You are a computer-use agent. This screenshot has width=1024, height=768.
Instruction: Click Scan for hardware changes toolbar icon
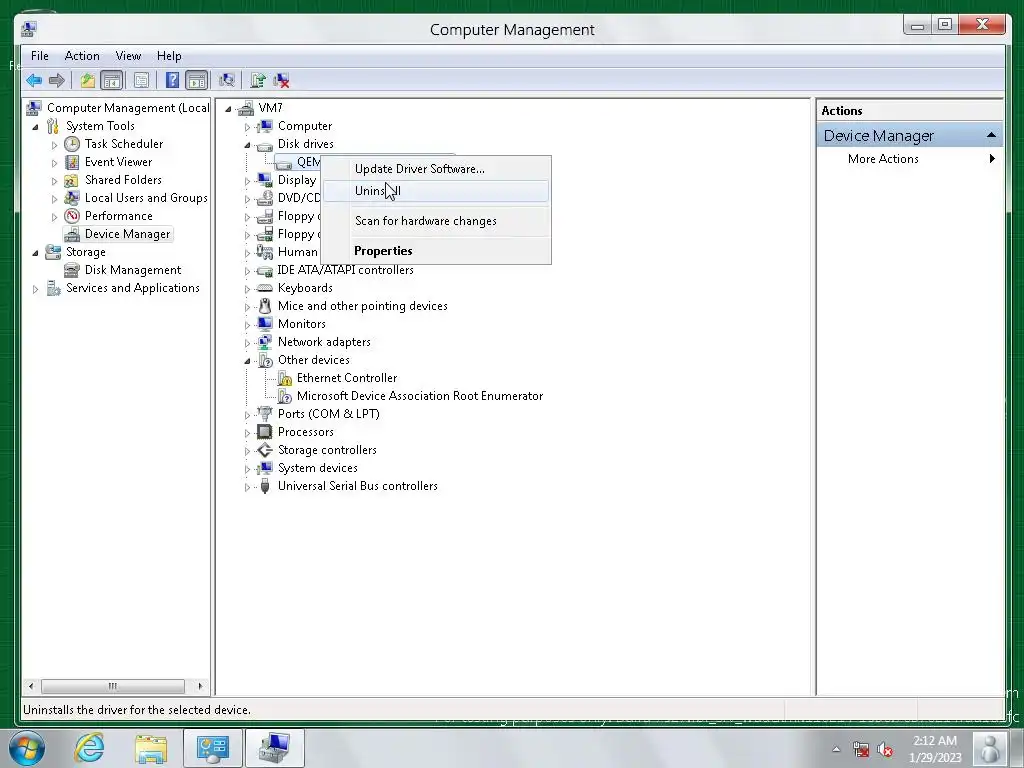227,80
